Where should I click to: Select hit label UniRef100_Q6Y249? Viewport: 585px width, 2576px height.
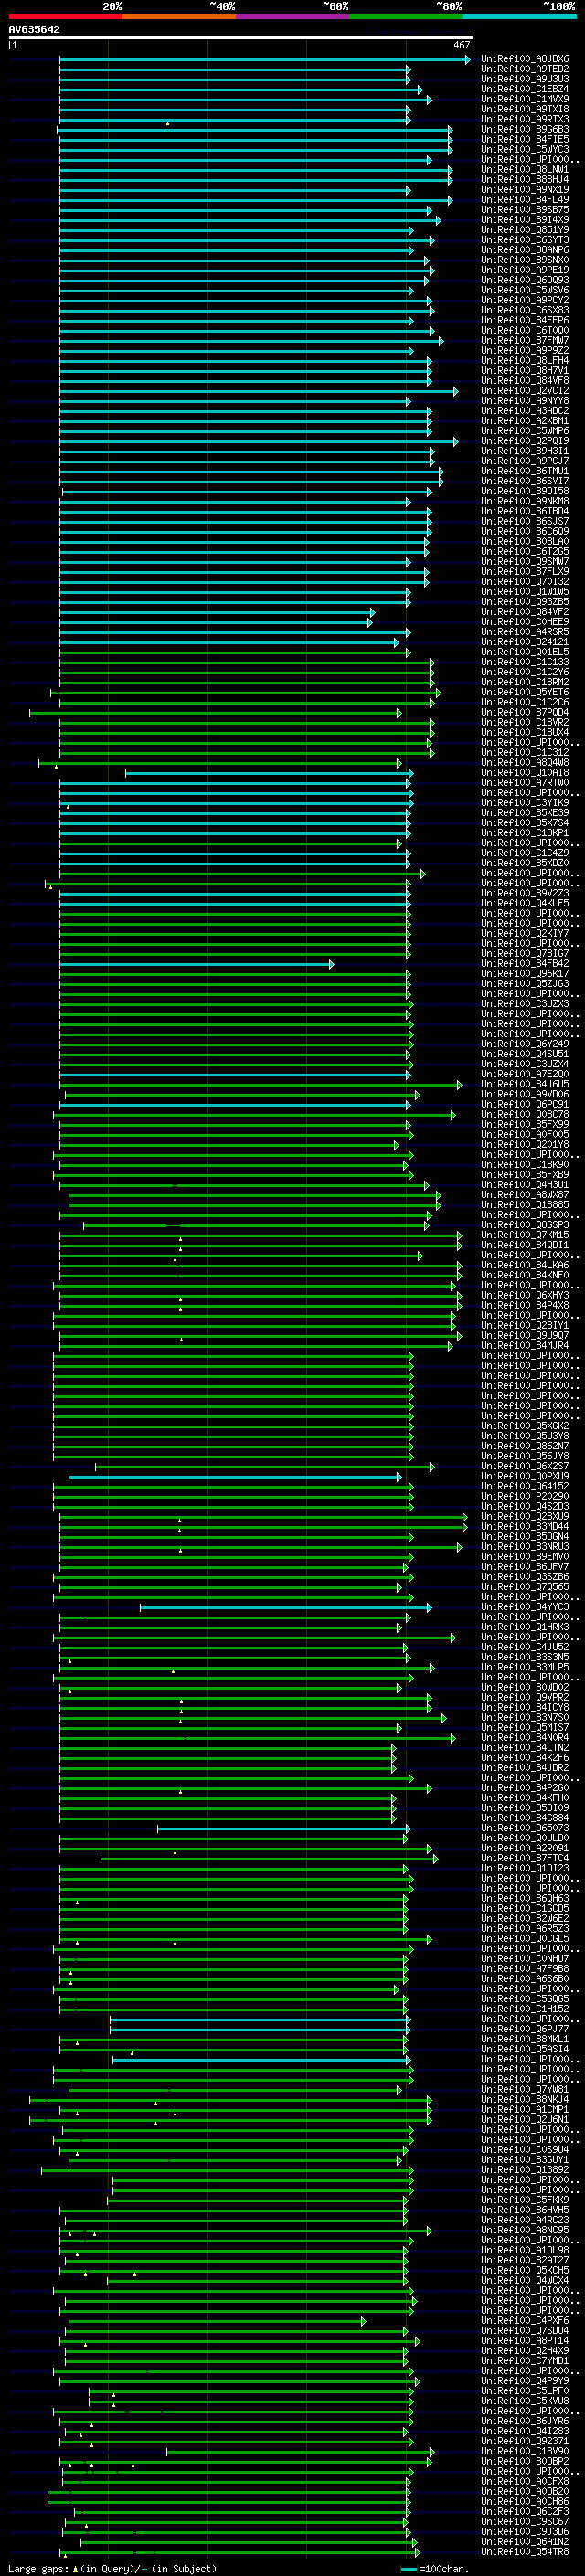tap(524, 1044)
